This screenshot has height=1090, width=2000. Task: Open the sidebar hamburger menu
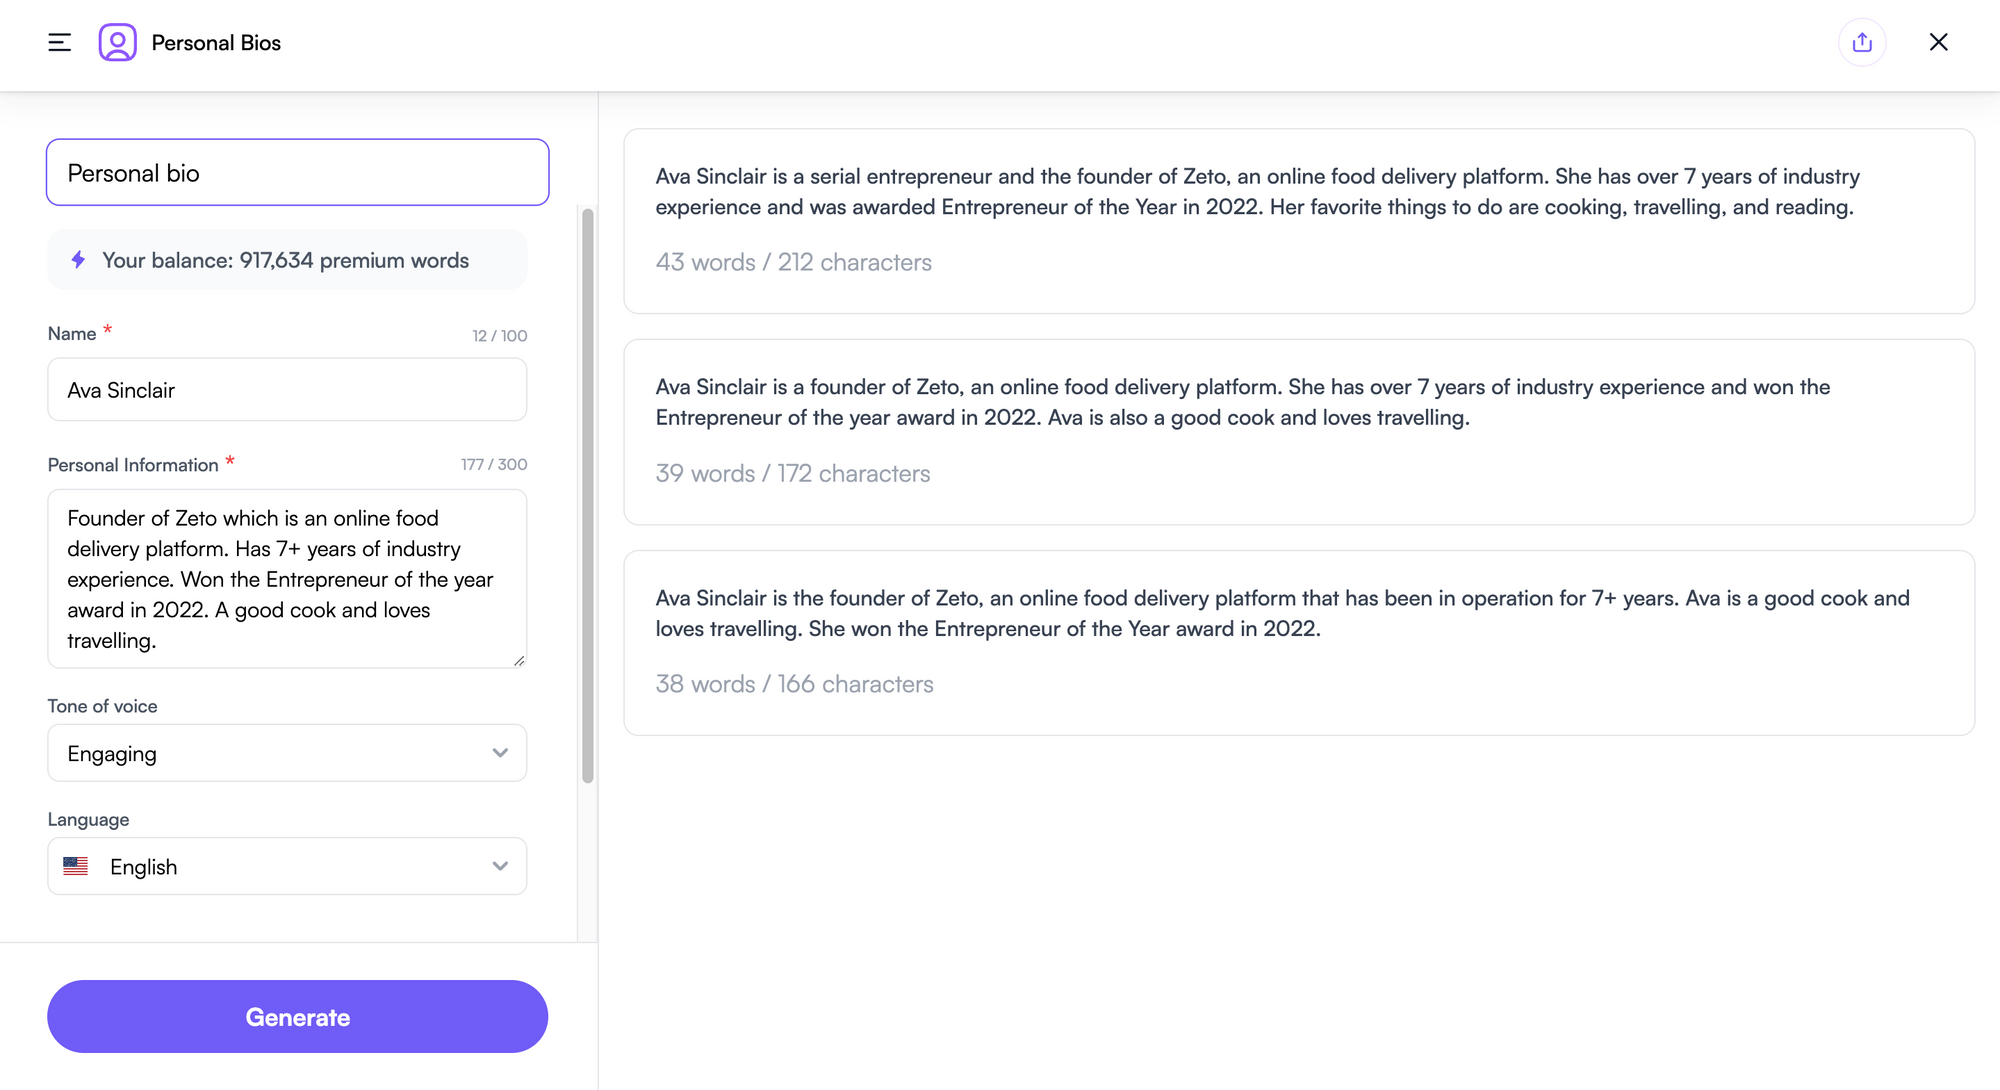59,42
